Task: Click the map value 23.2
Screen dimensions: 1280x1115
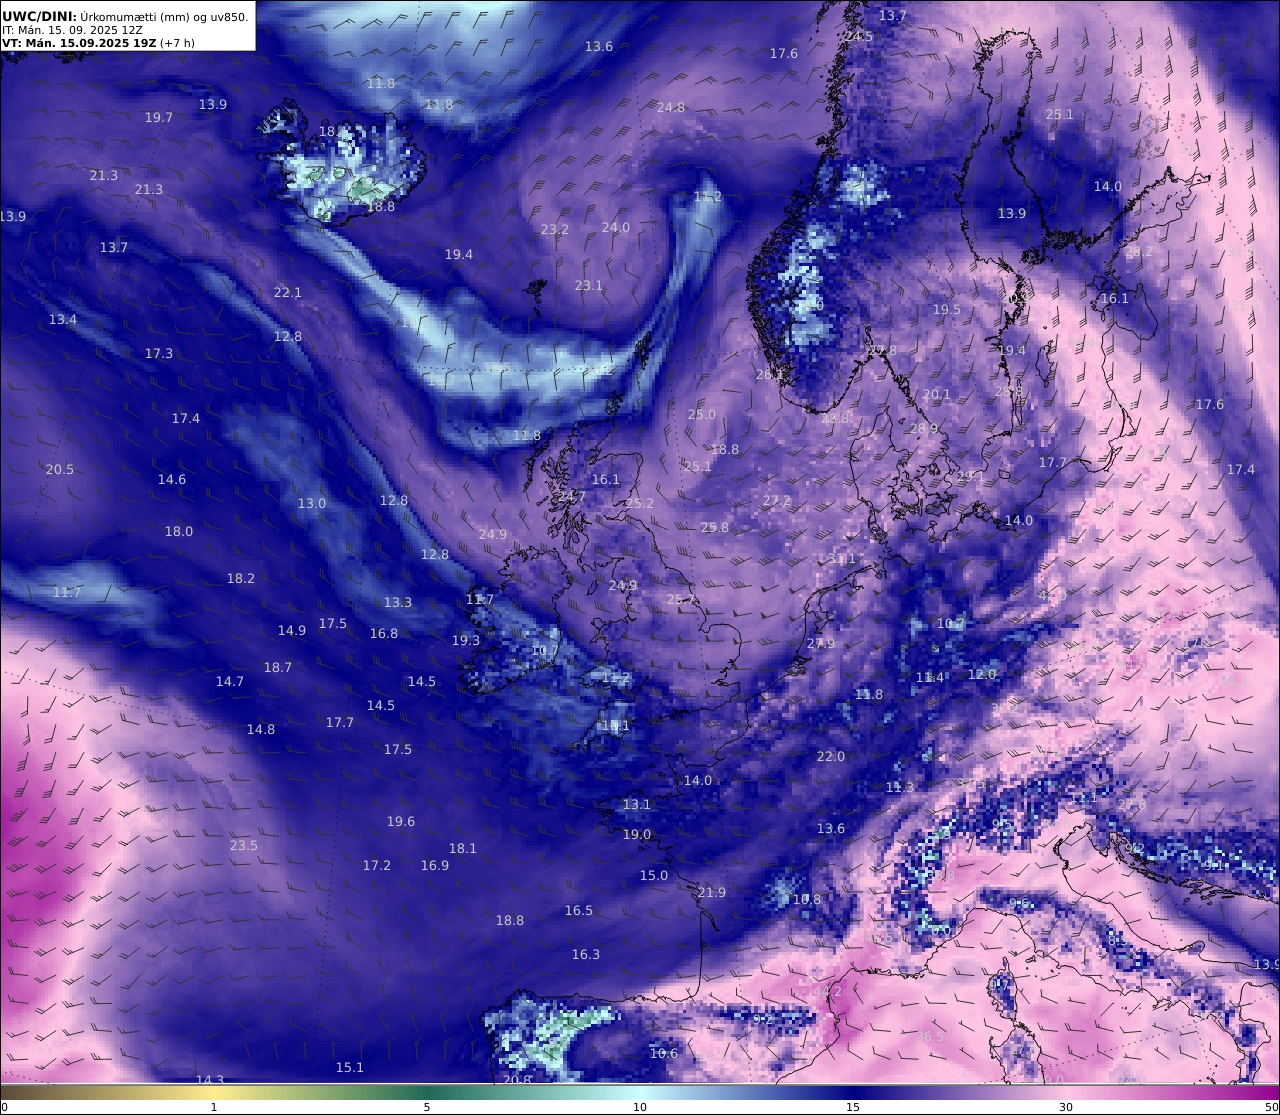Action: pos(555,230)
